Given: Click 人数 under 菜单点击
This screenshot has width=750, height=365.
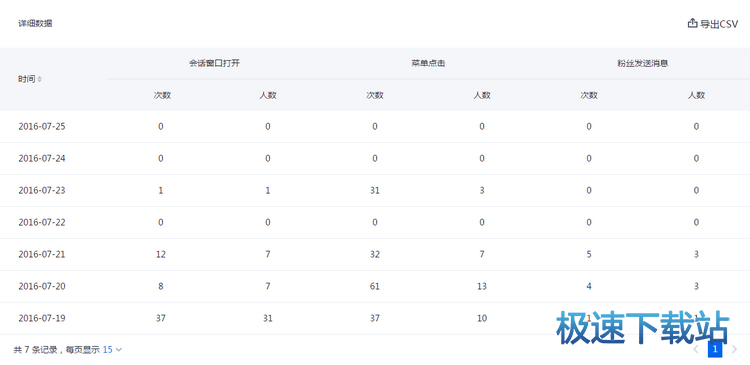Looking at the screenshot, I should point(482,95).
